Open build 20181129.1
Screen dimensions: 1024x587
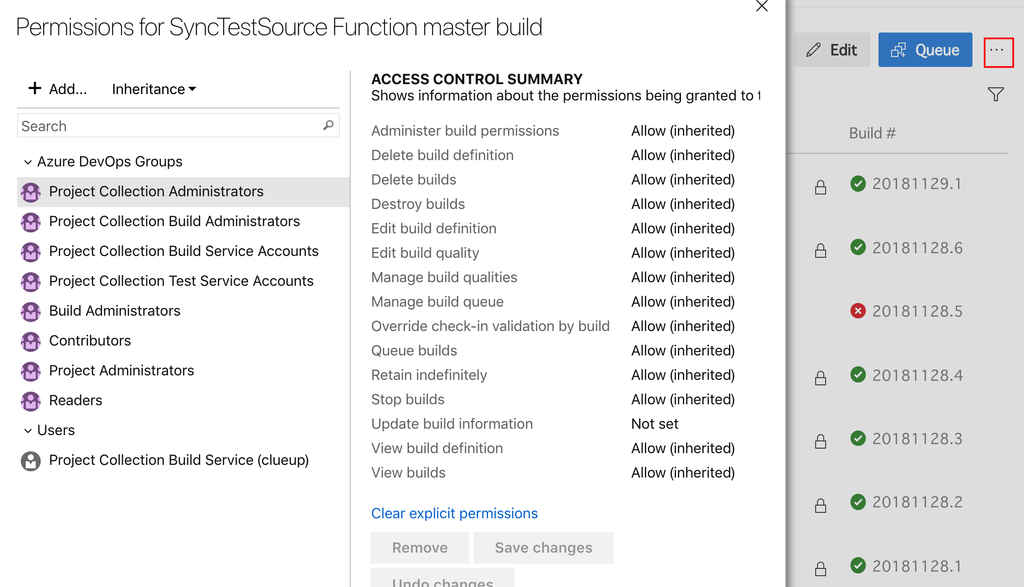point(916,184)
